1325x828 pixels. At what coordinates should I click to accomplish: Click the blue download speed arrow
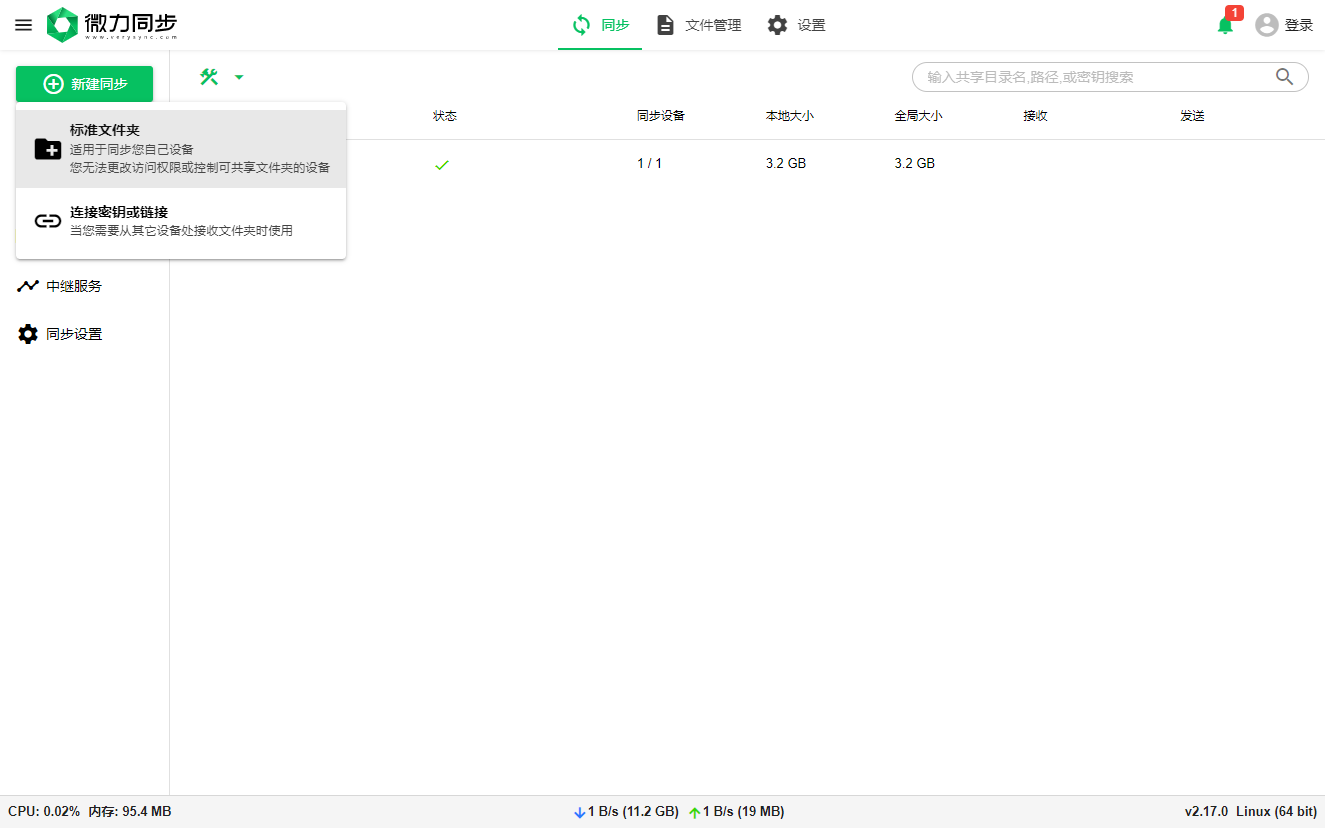[x=580, y=813]
